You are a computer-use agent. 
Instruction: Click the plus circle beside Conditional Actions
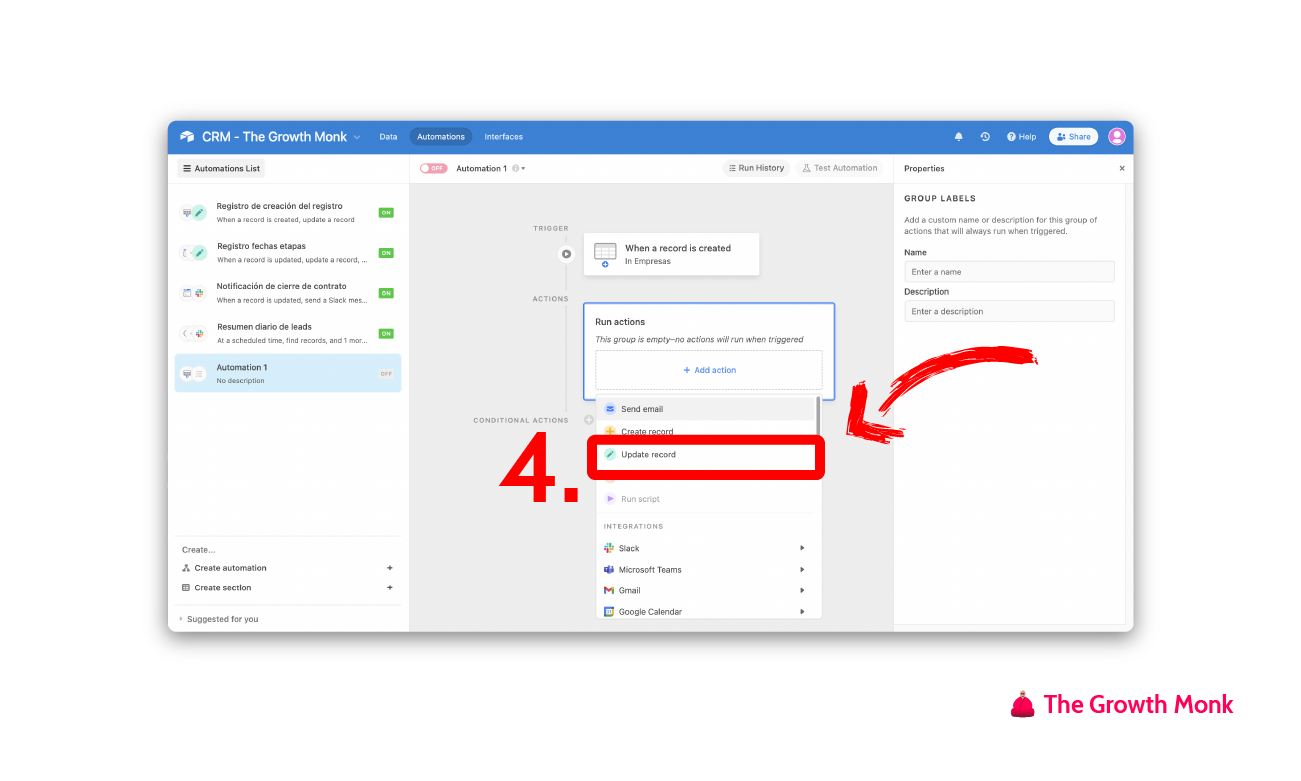589,420
